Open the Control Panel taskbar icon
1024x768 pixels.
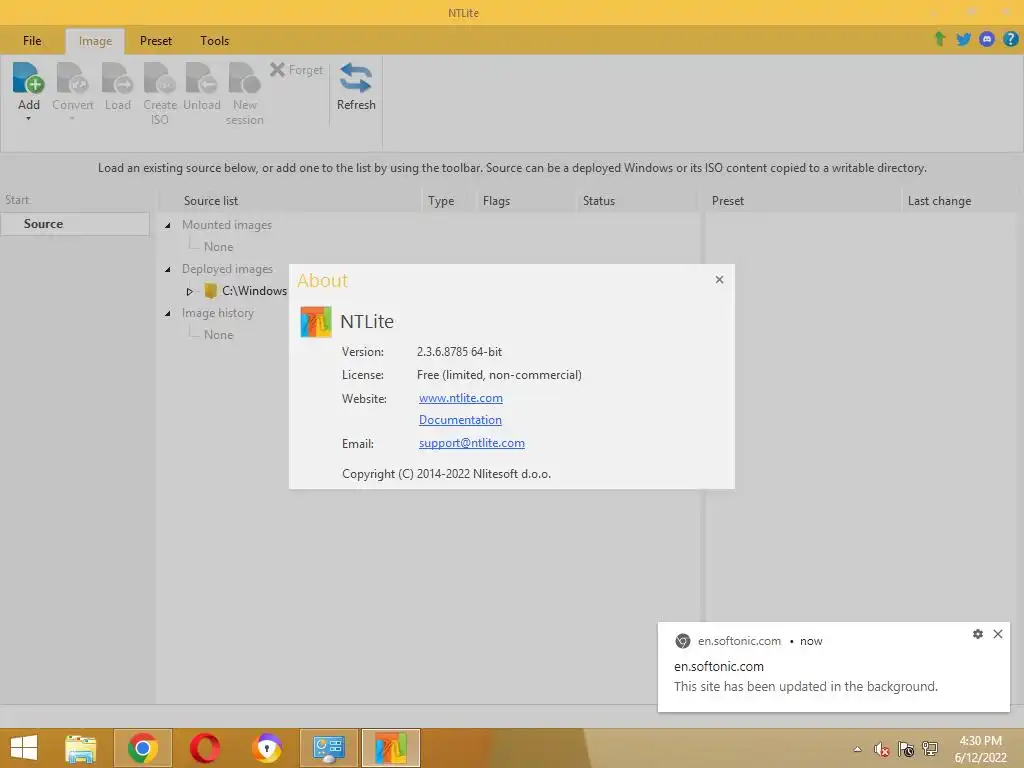click(328, 748)
